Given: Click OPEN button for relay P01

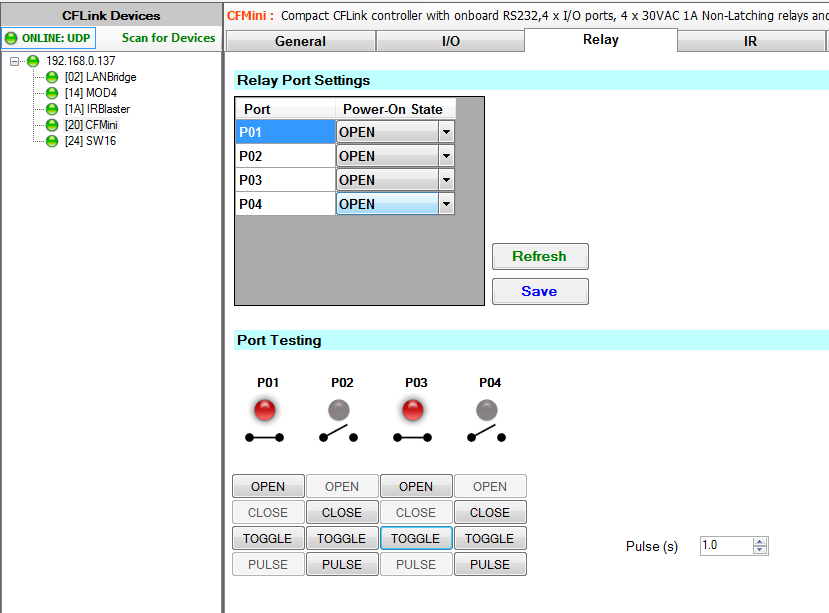Looking at the screenshot, I should pyautogui.click(x=269, y=486).
